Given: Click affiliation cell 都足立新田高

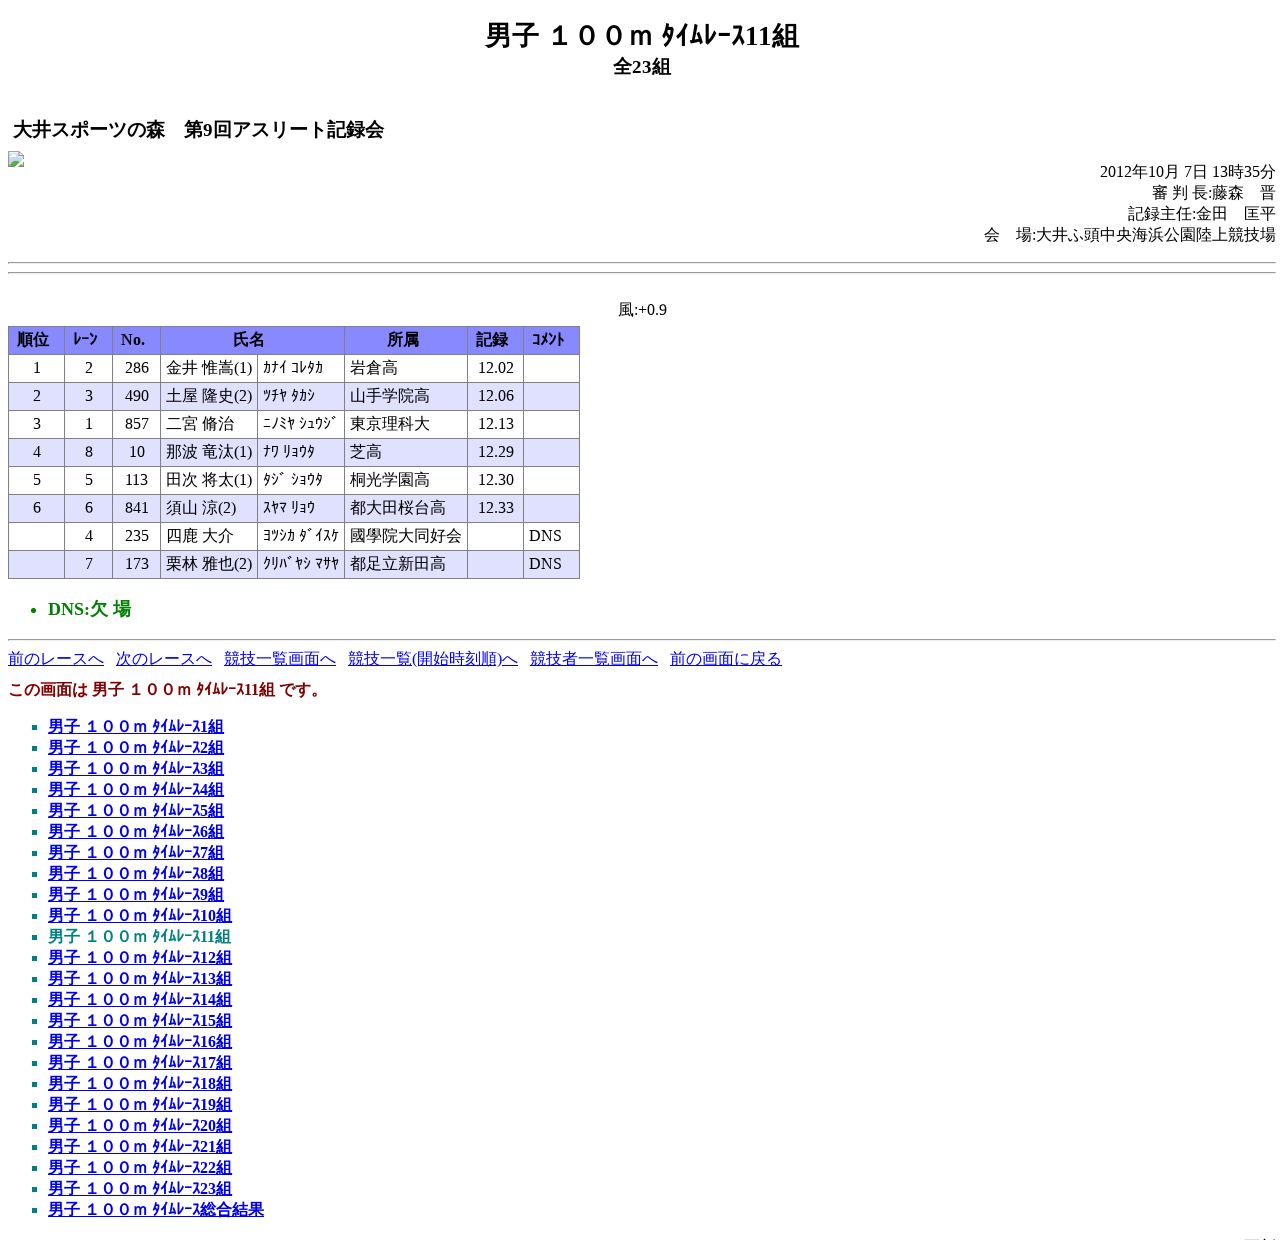Looking at the screenshot, I should point(405,564).
